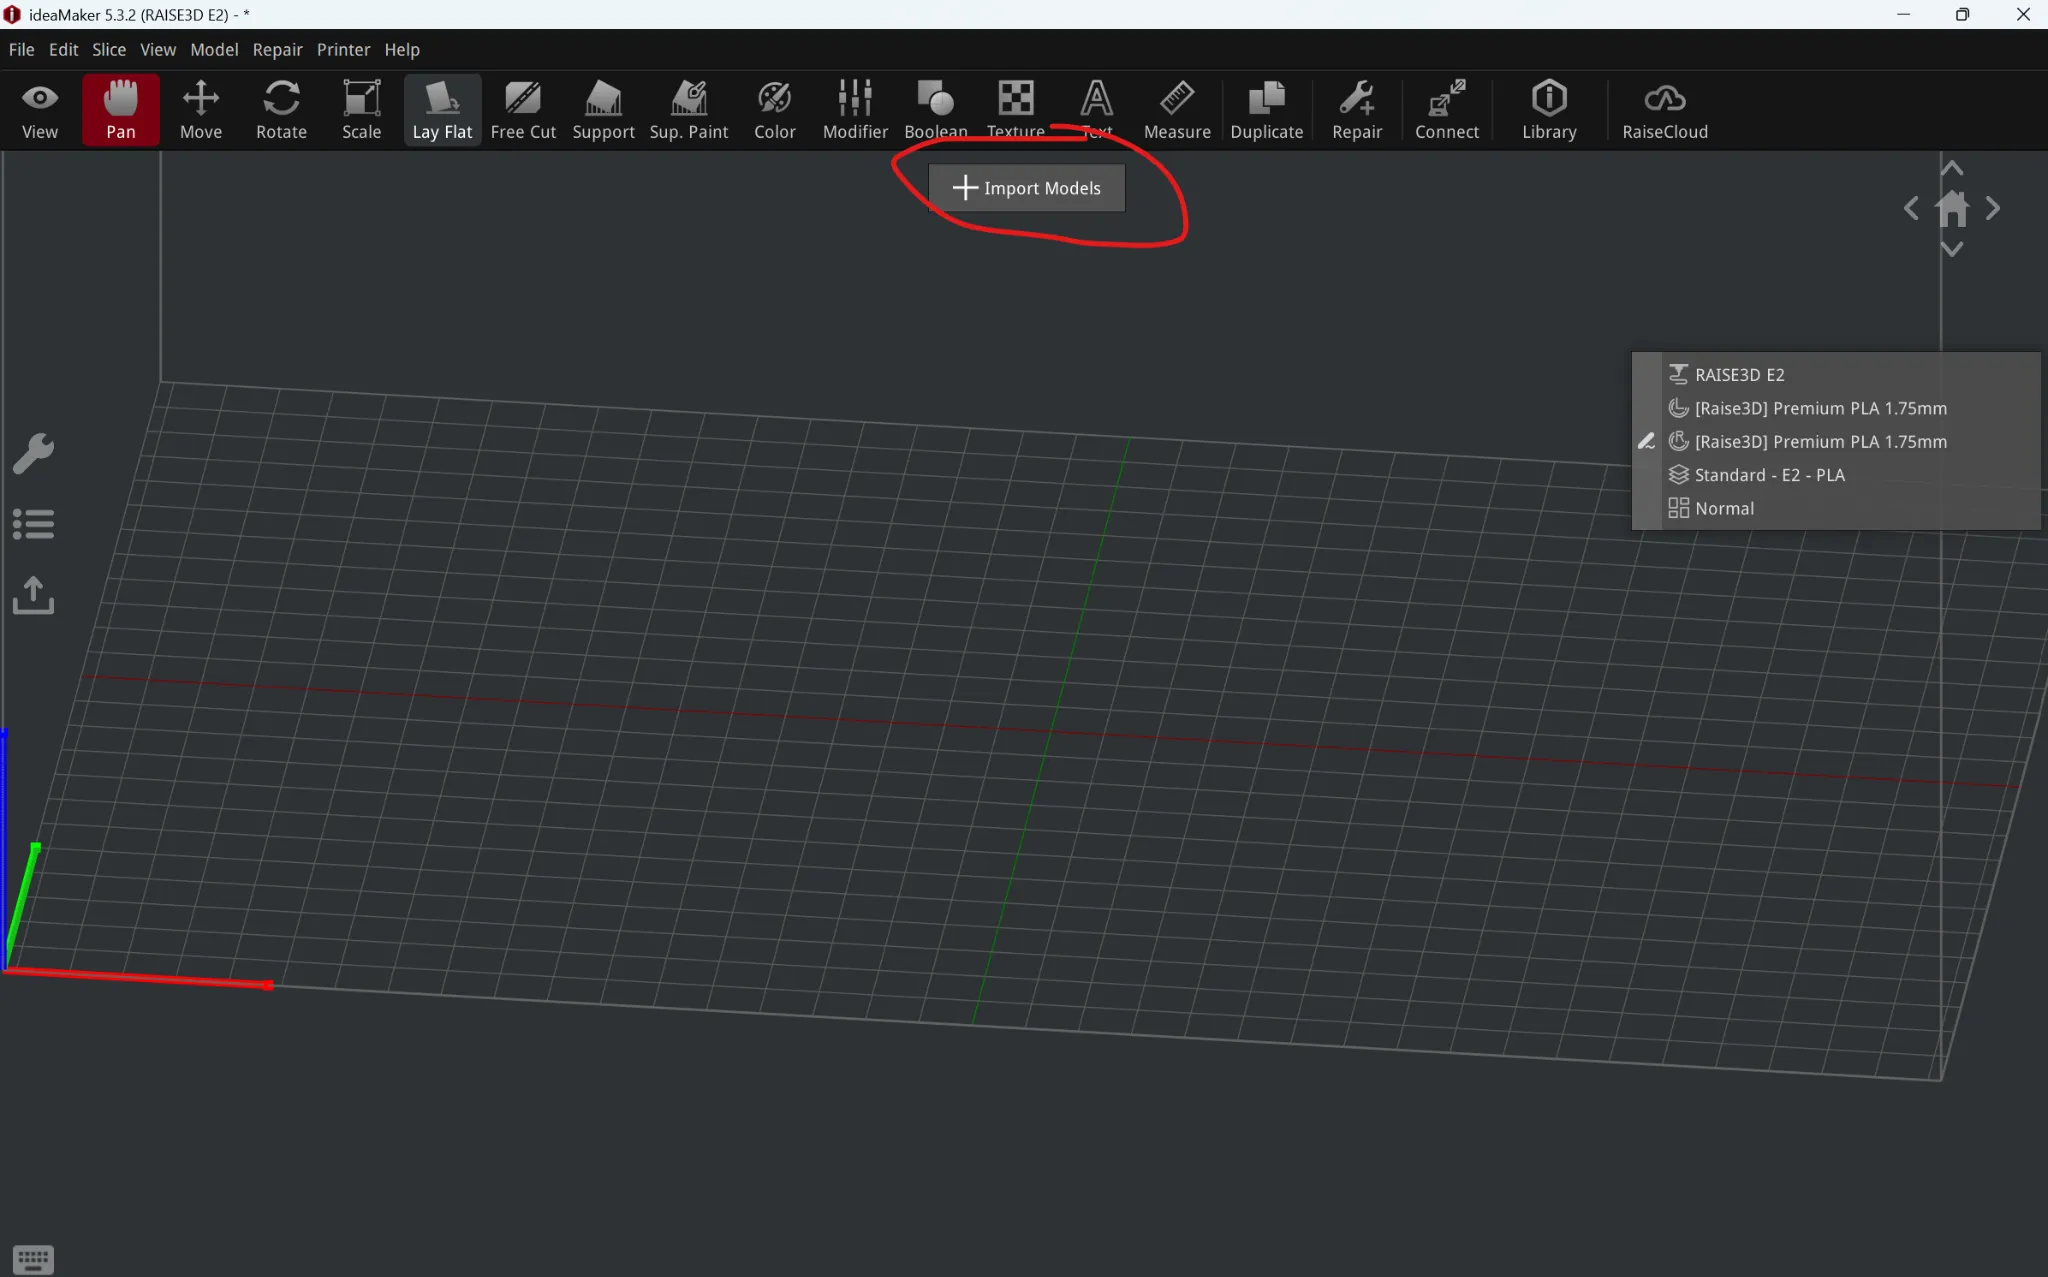Select the Move tool
Image resolution: width=2048 pixels, height=1277 pixels.
pyautogui.click(x=201, y=110)
